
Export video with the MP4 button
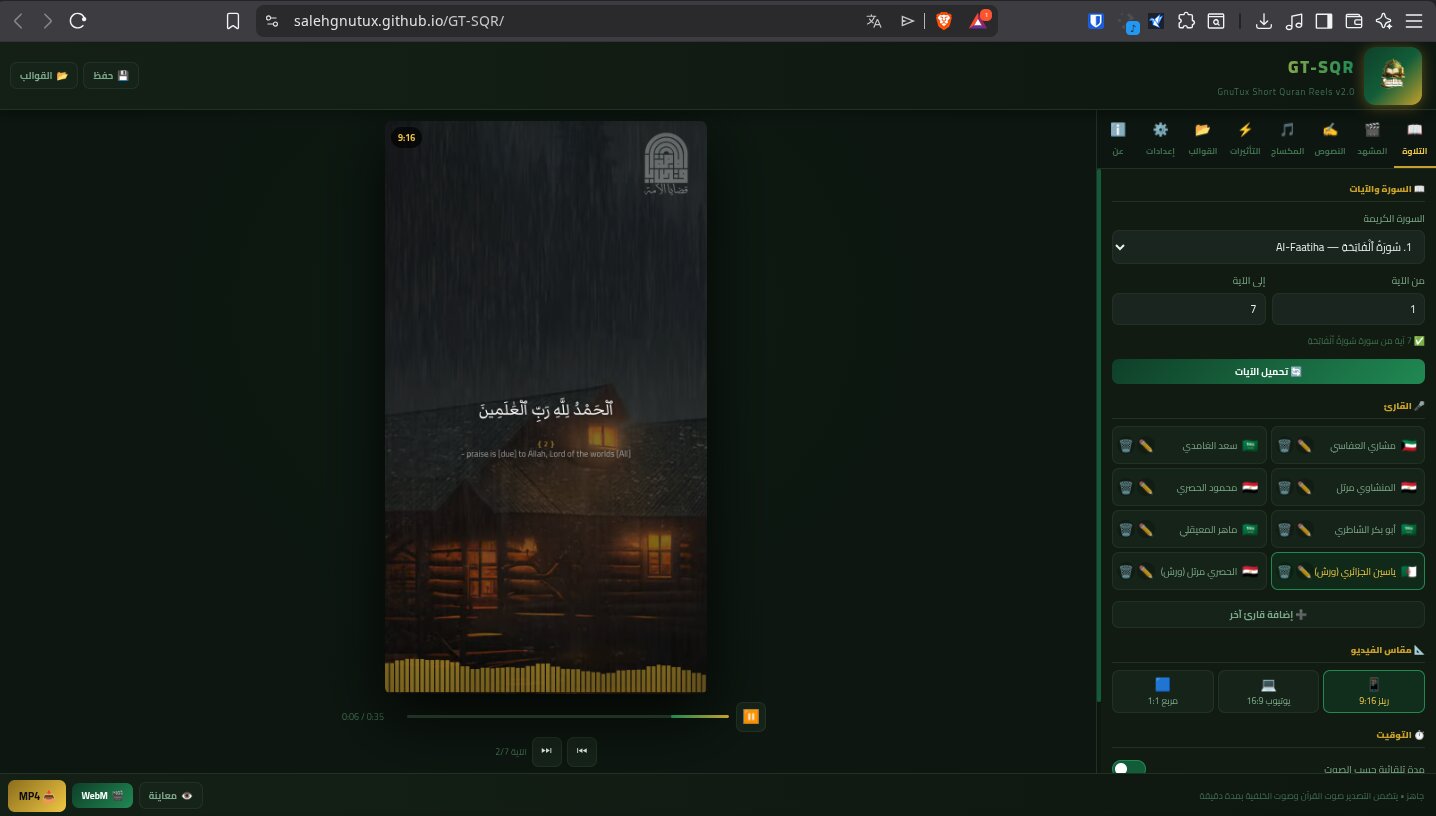pos(36,796)
